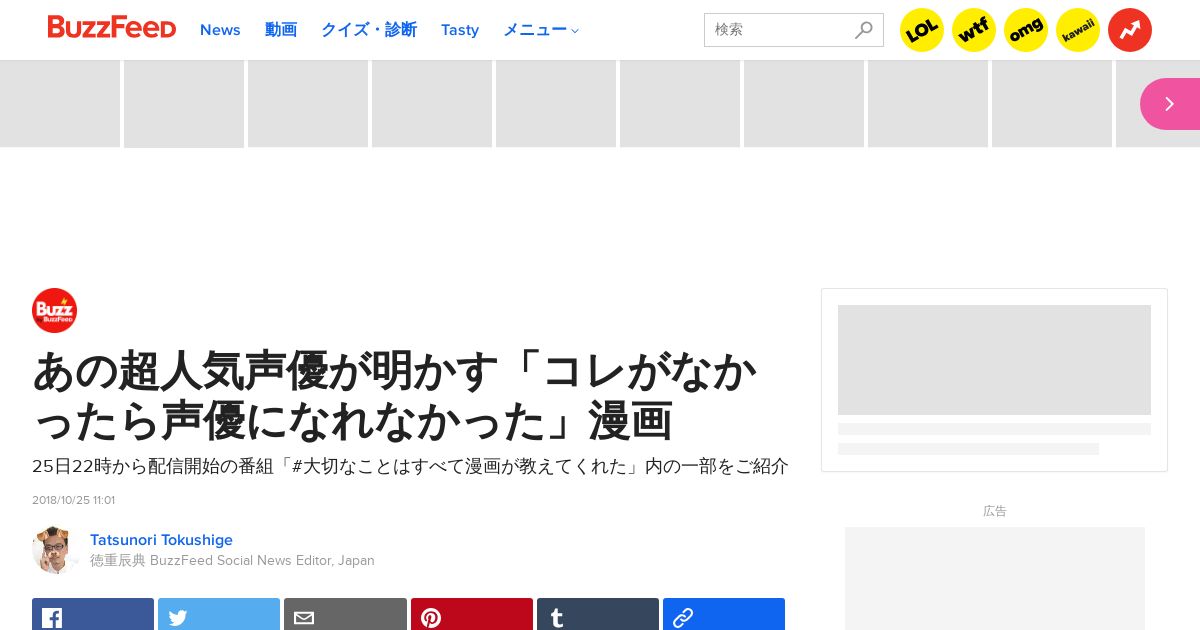Click the search magnifier icon

pyautogui.click(x=864, y=30)
